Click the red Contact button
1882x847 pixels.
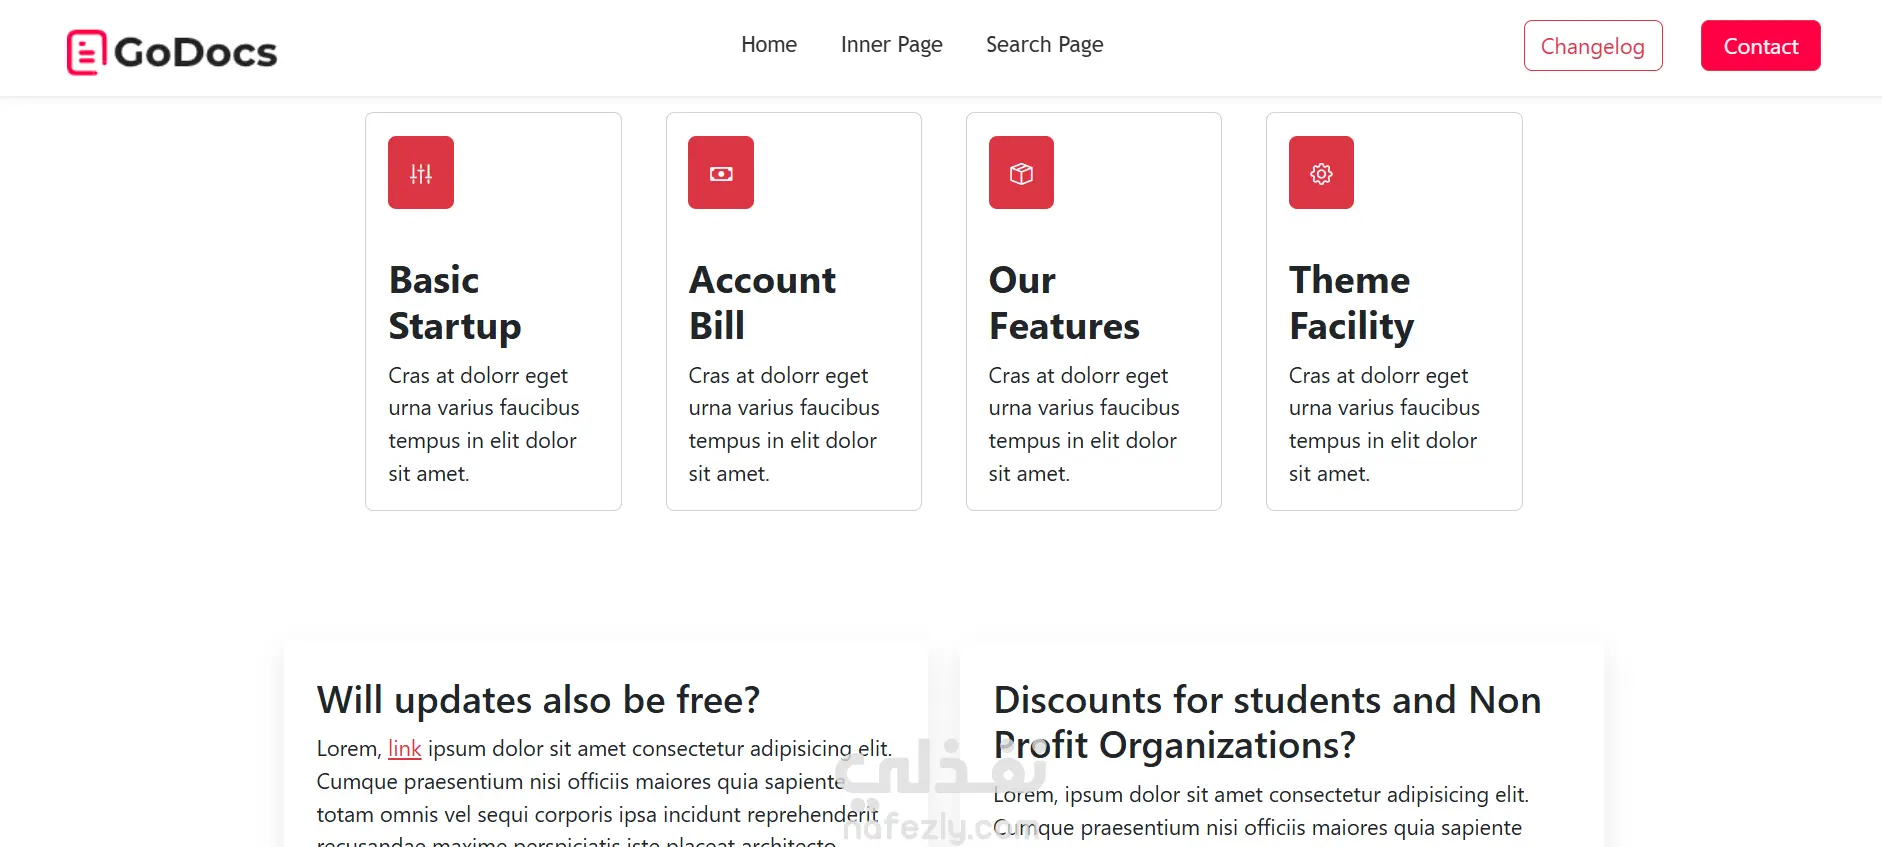point(1760,46)
